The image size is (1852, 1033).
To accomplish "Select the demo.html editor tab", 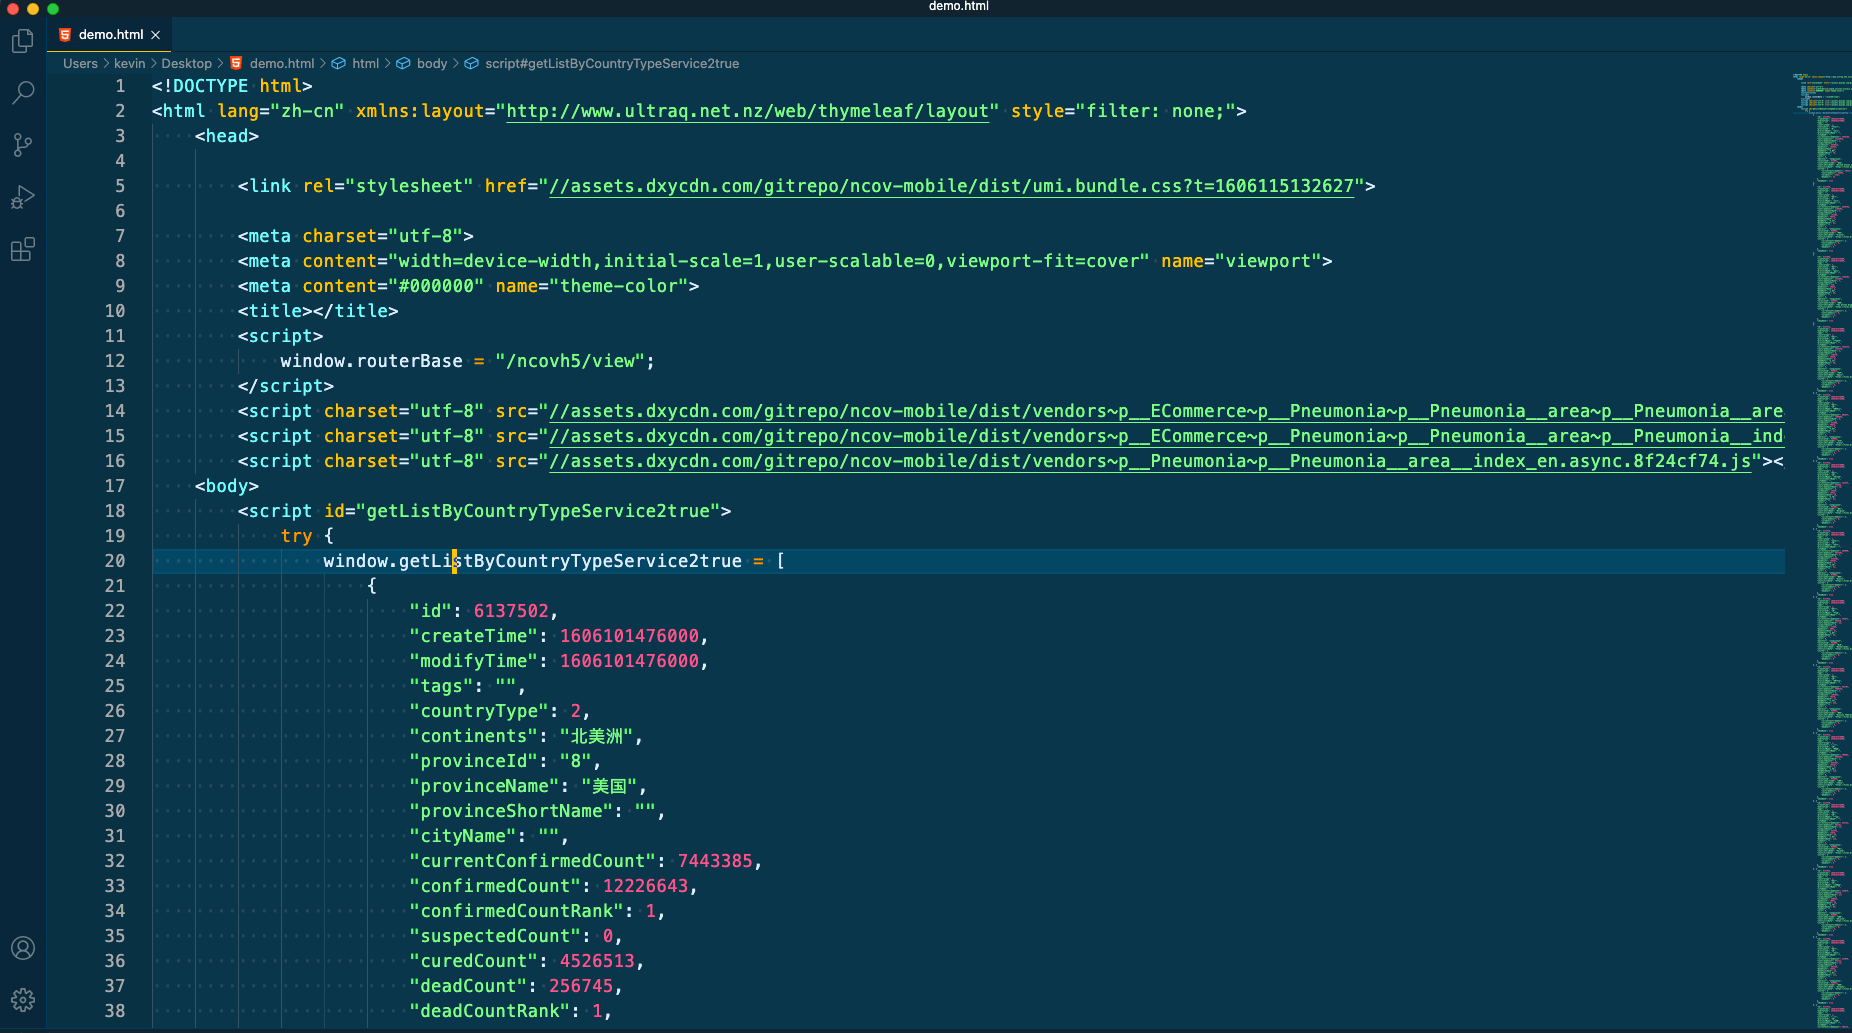I will (x=110, y=35).
